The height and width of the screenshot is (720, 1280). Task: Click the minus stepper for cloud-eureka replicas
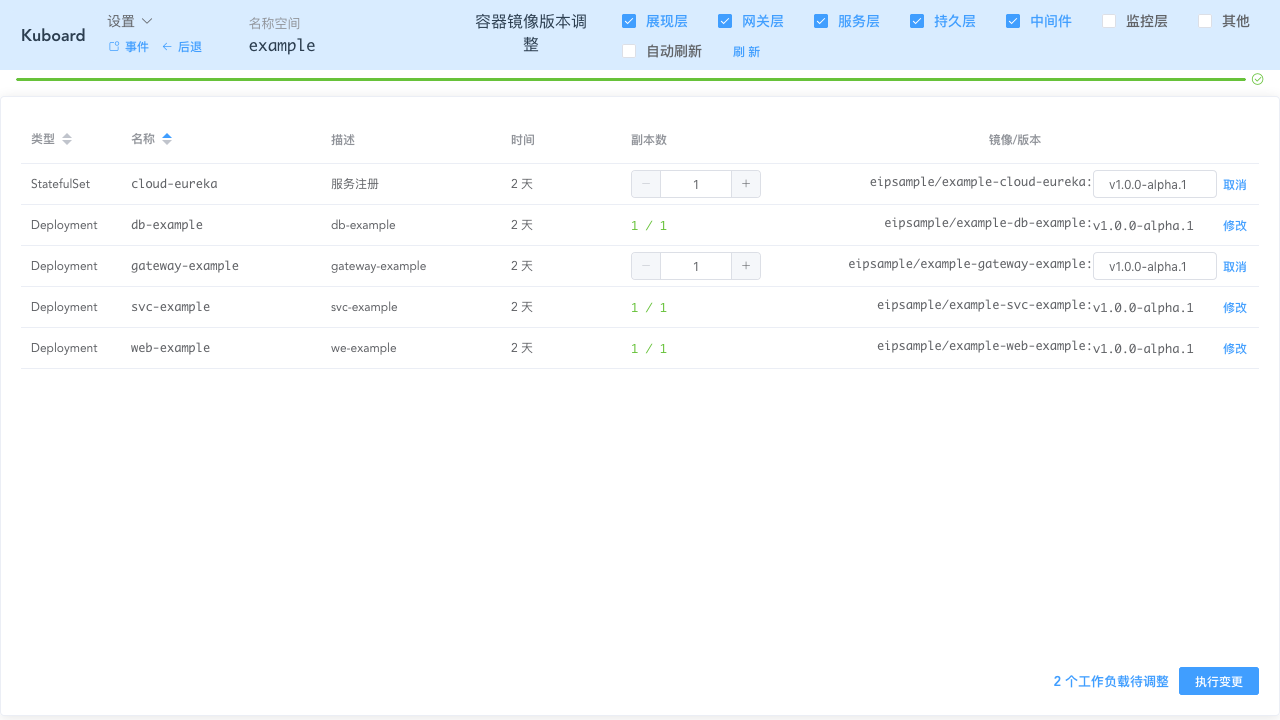point(645,183)
